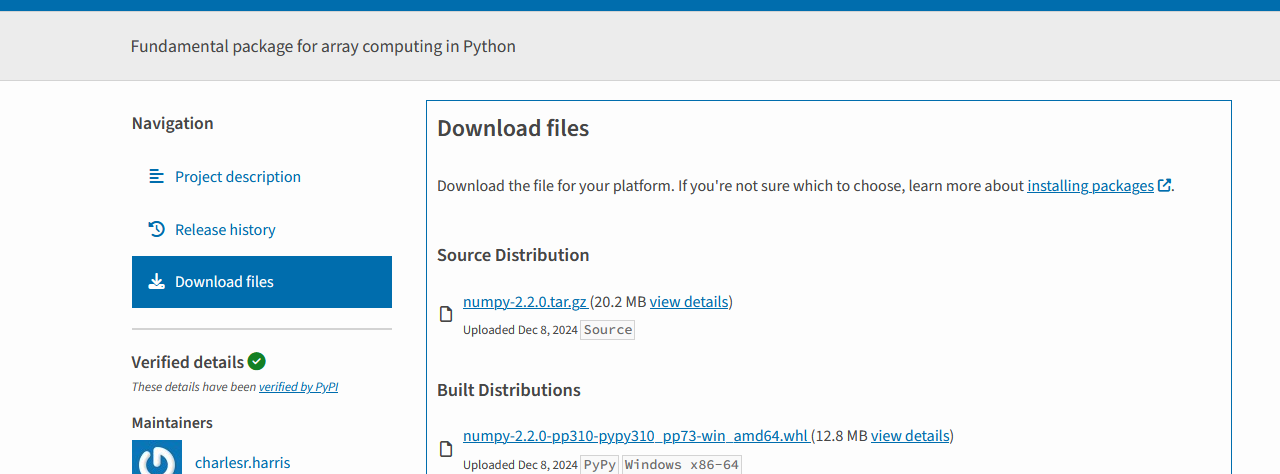Viewport: 1280px width, 474px height.
Task: Click charlesr.harris avatar thumbnail
Action: (x=157, y=457)
